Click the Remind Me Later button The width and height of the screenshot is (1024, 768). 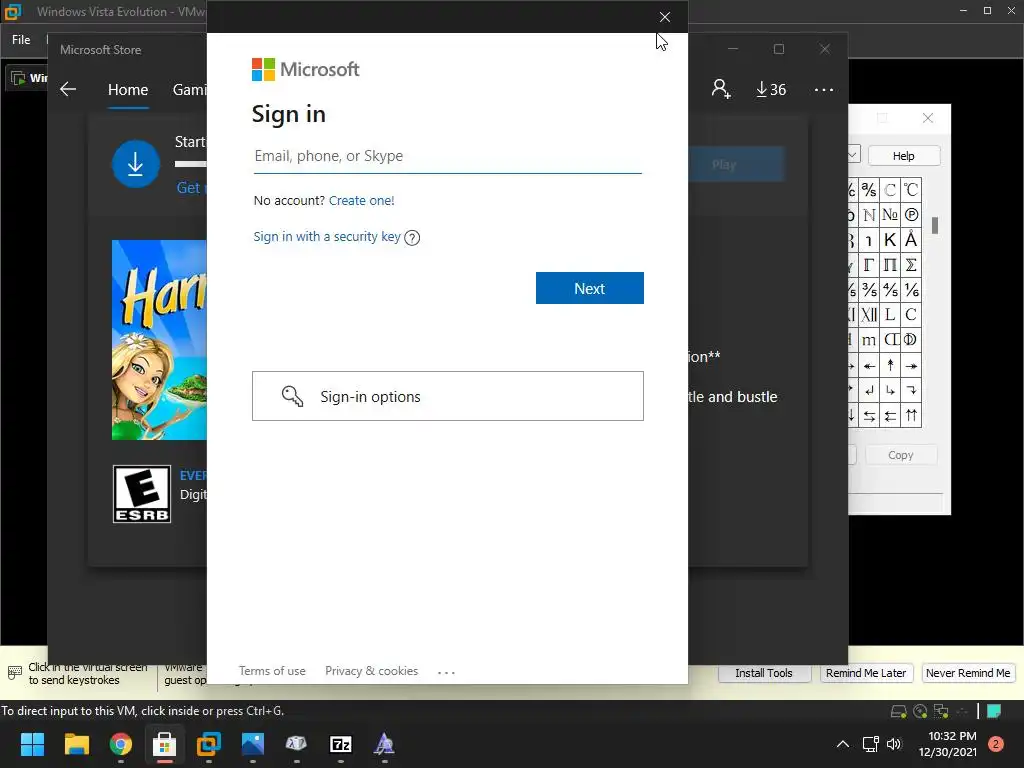865,673
